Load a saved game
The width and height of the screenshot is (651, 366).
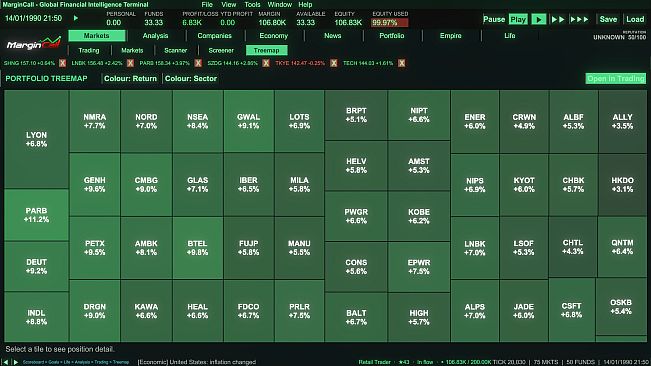pos(635,20)
